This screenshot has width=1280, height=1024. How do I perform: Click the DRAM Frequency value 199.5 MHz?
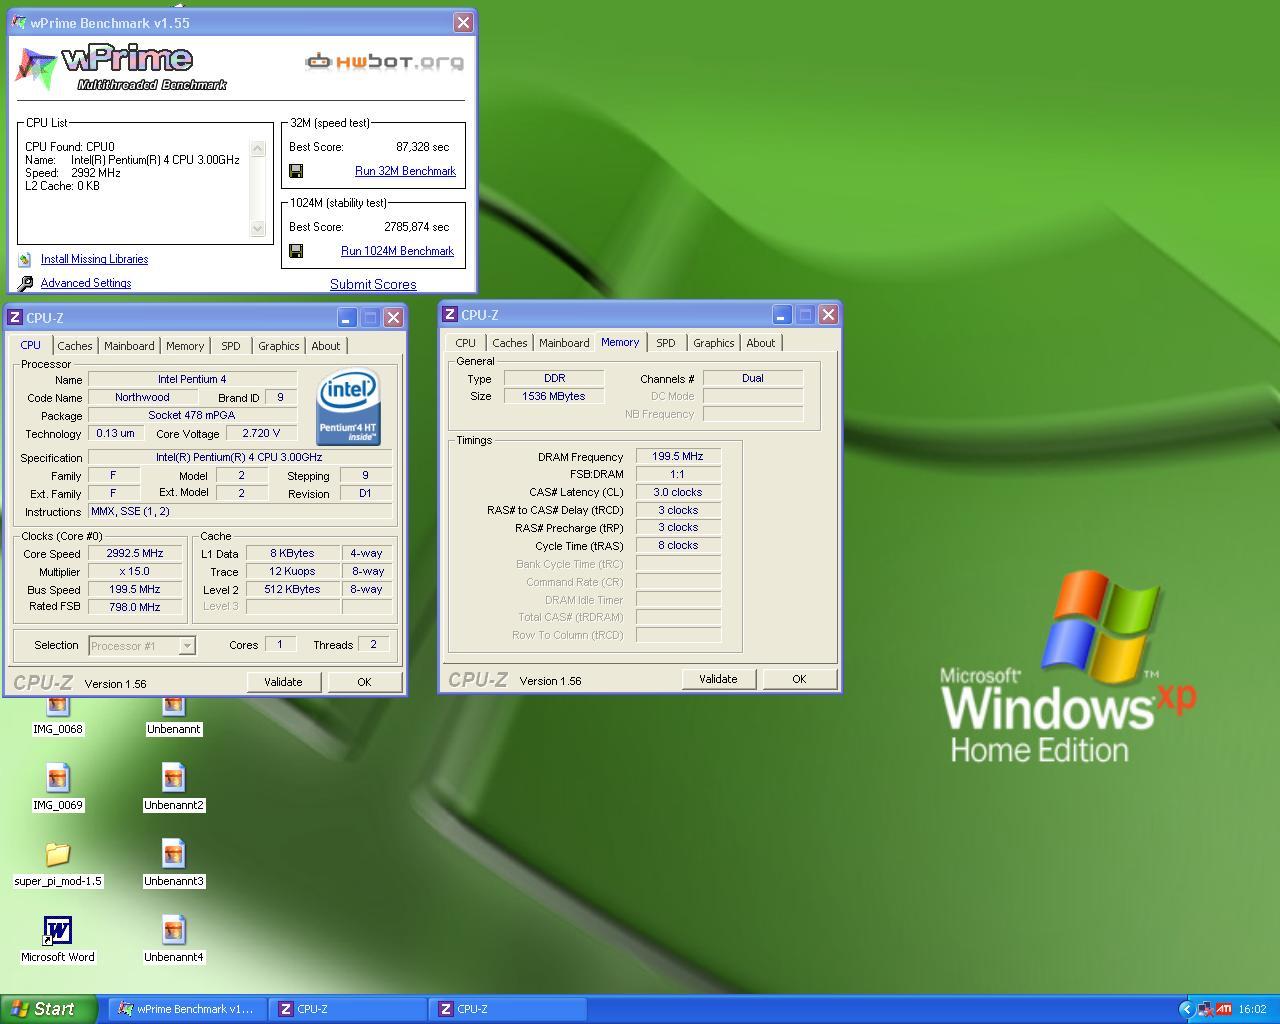678,457
